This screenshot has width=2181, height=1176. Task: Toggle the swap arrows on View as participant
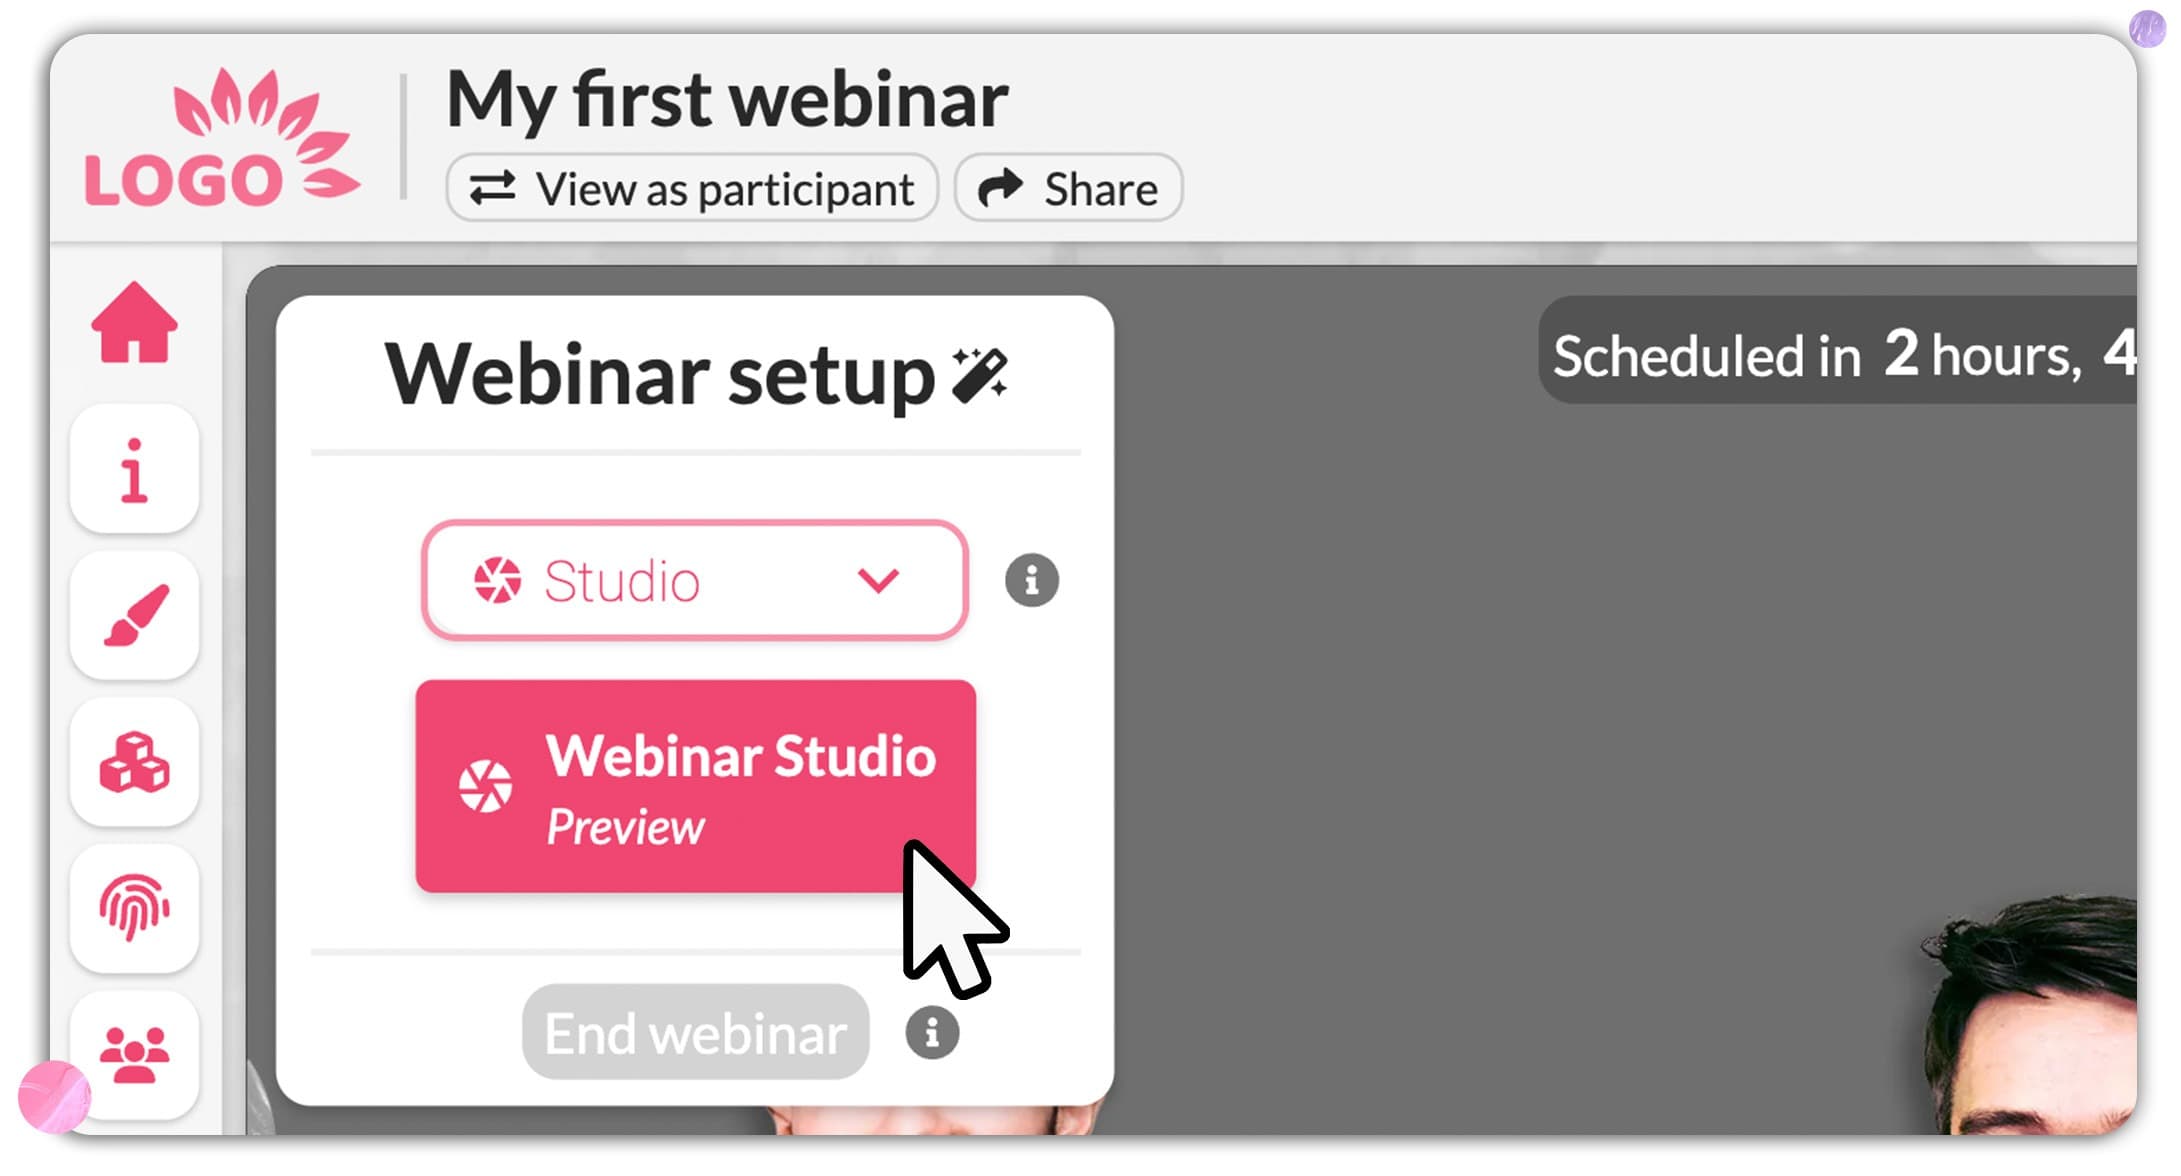coord(492,188)
